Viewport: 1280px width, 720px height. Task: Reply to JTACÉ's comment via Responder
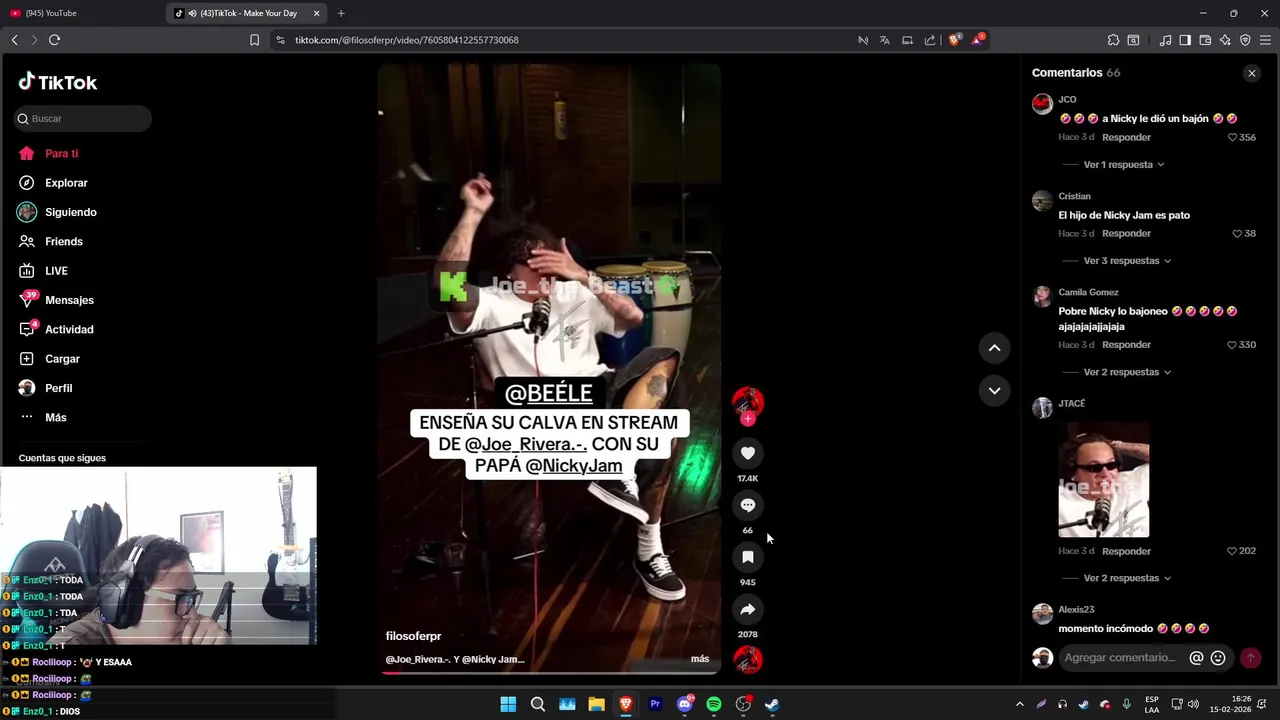point(1126,551)
